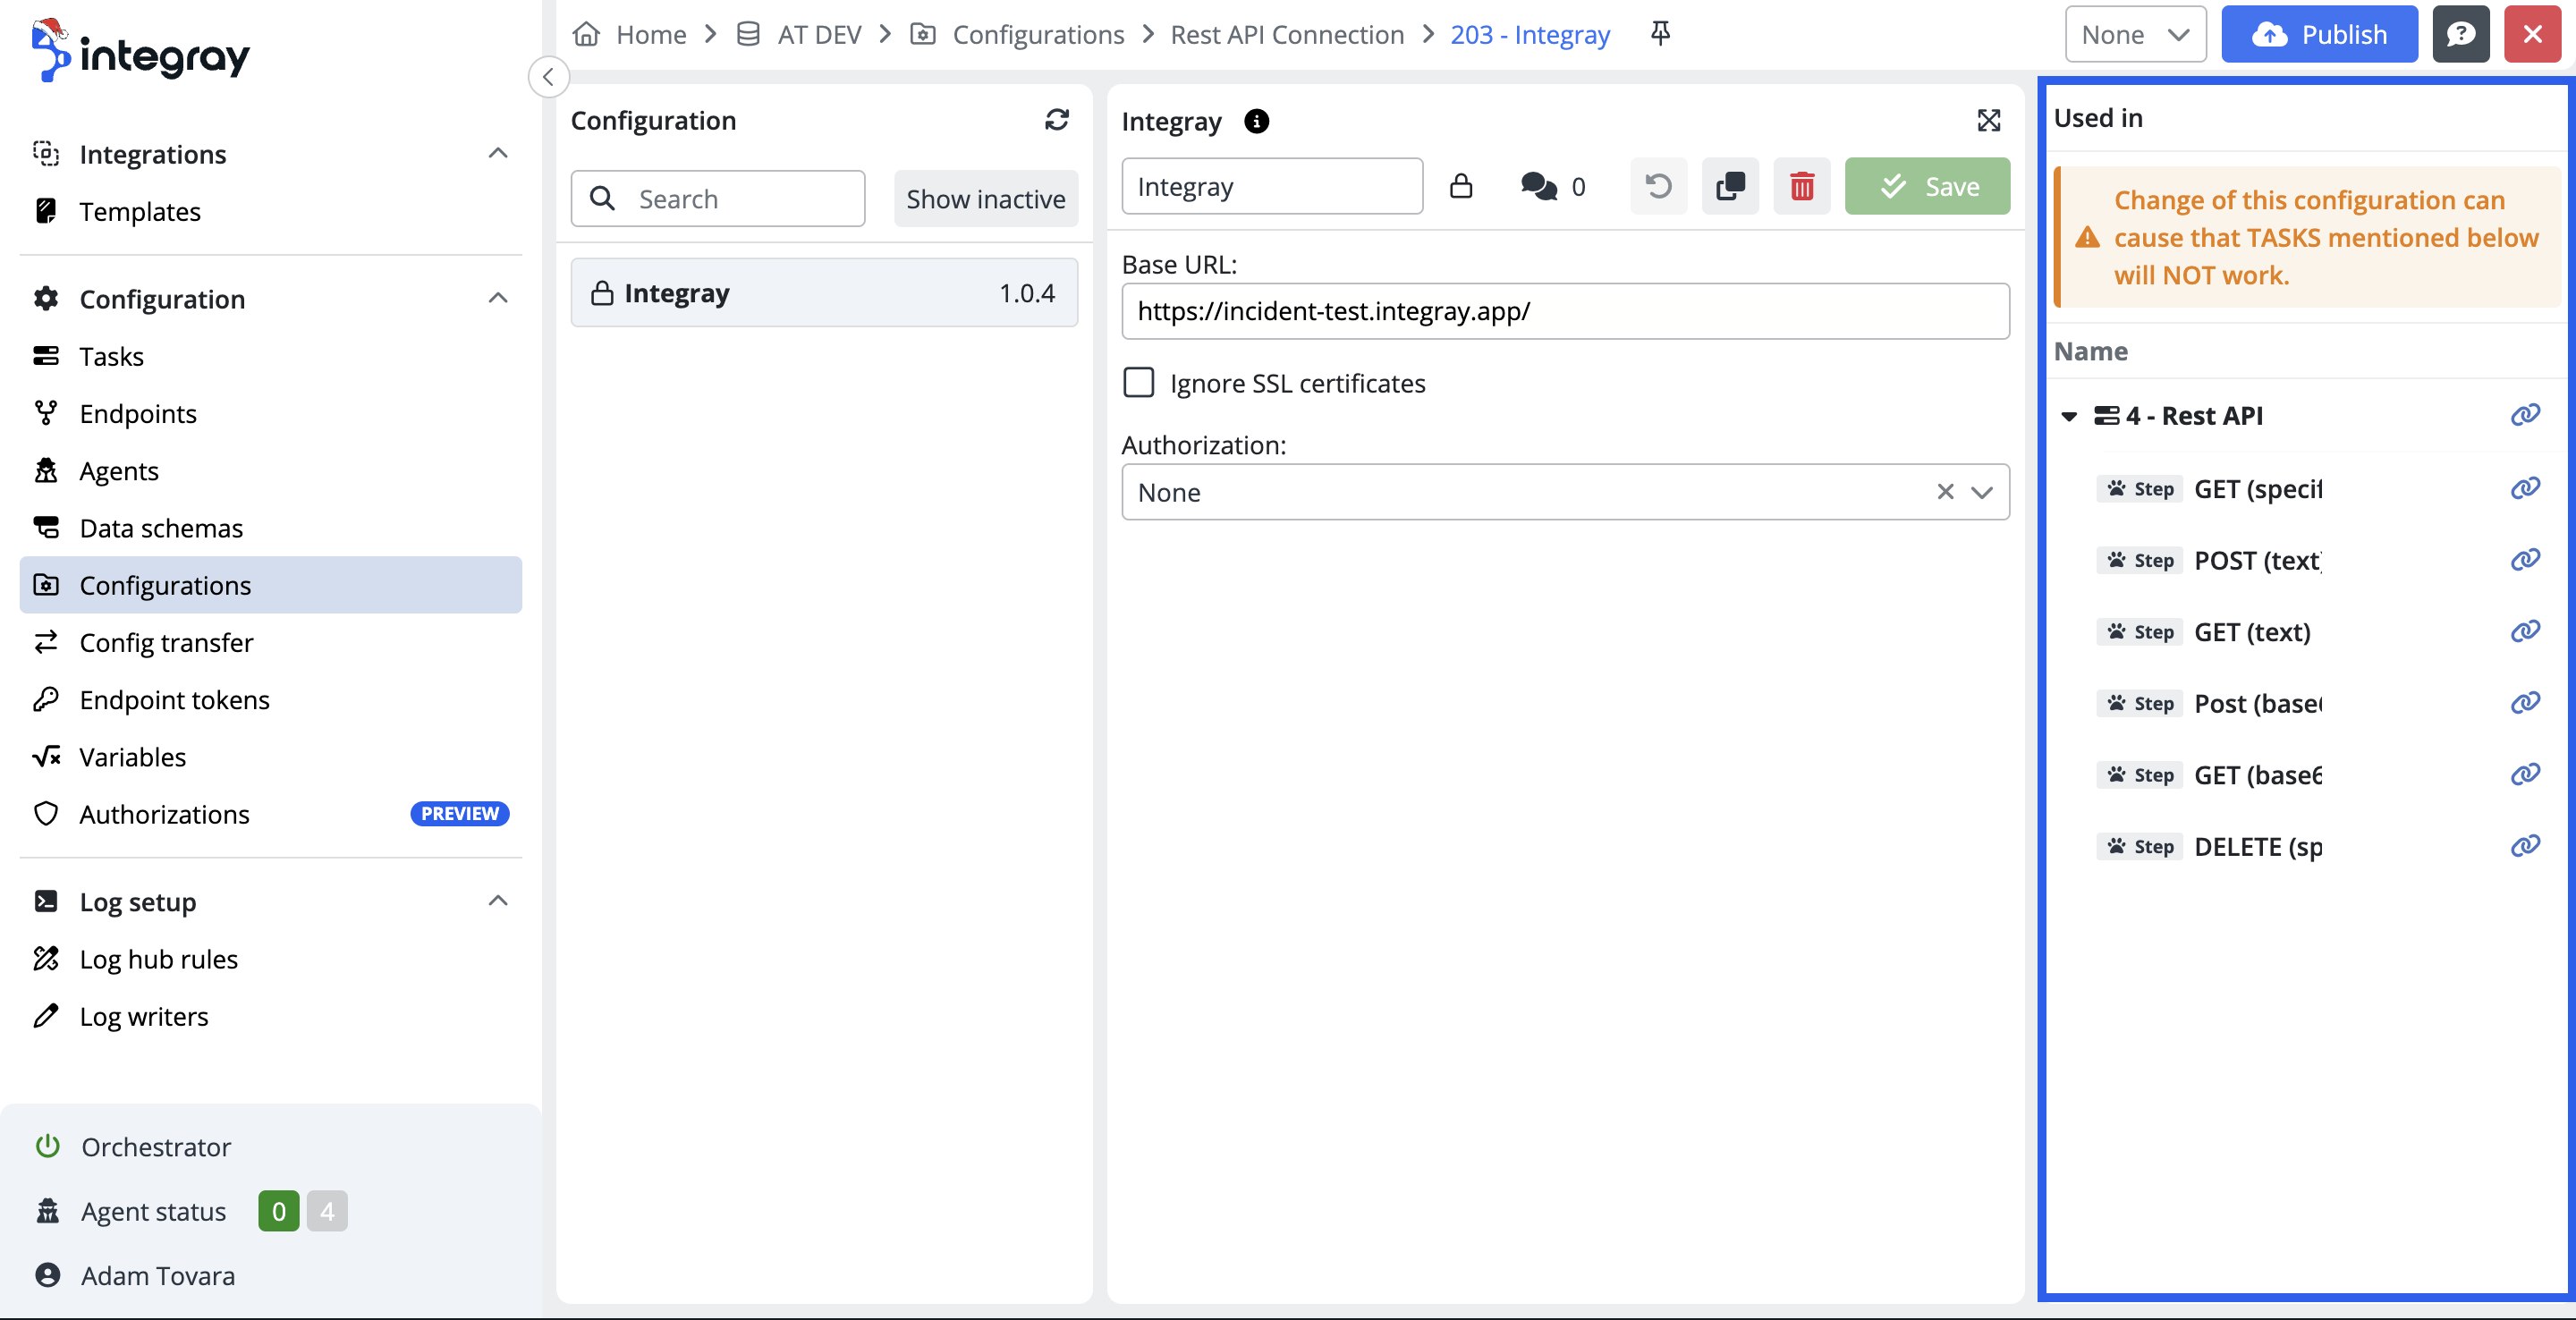Click the info icon beside Integray title
Viewport: 2576px width, 1320px height.
(1256, 121)
